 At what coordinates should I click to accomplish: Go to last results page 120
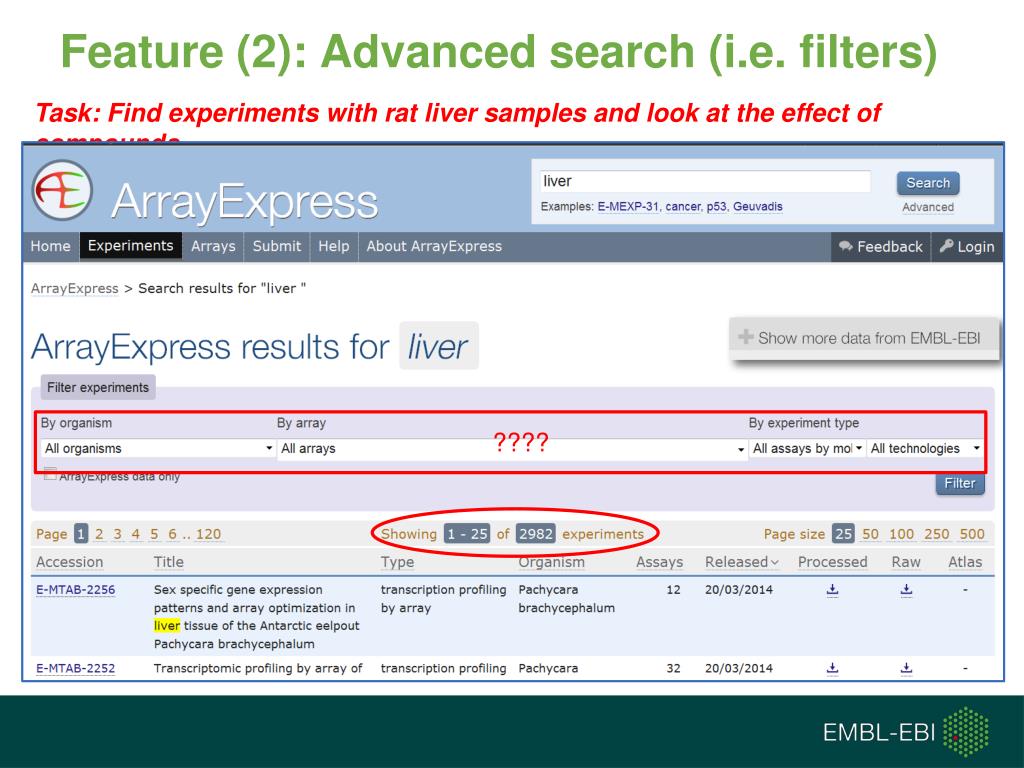208,534
